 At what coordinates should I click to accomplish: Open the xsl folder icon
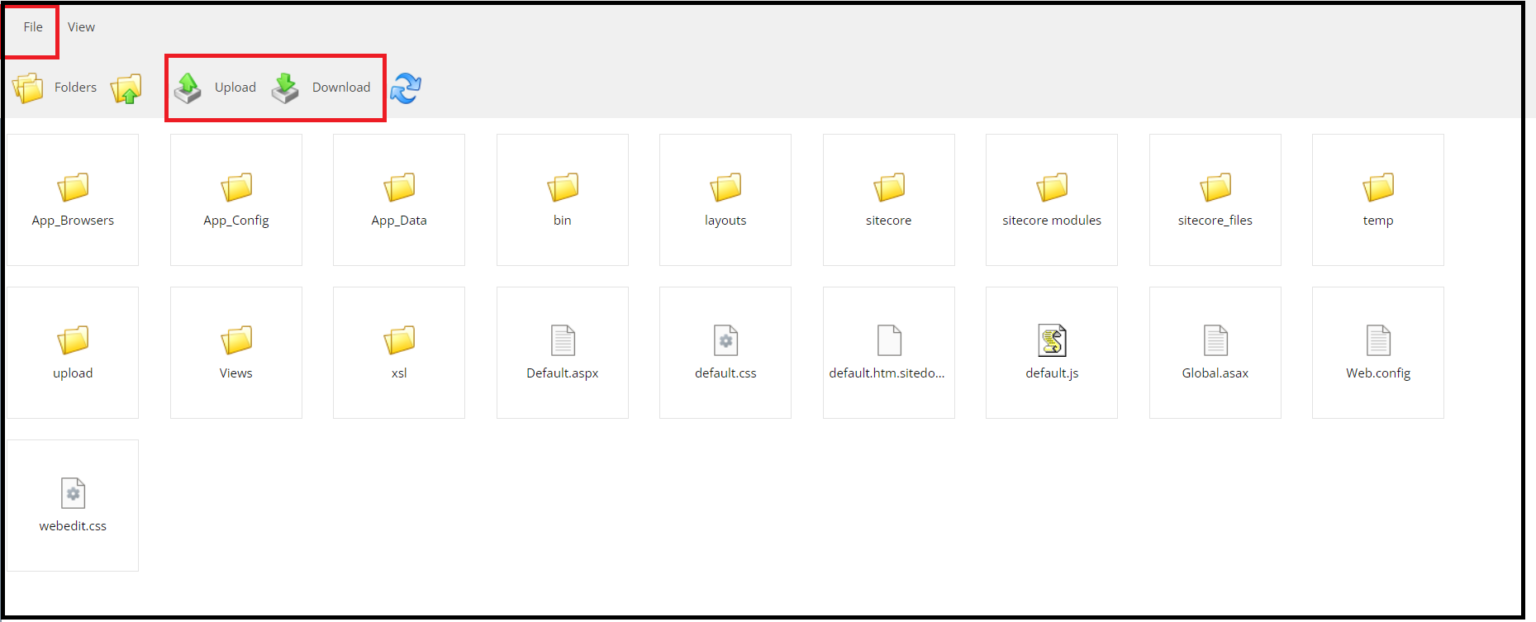pos(399,341)
